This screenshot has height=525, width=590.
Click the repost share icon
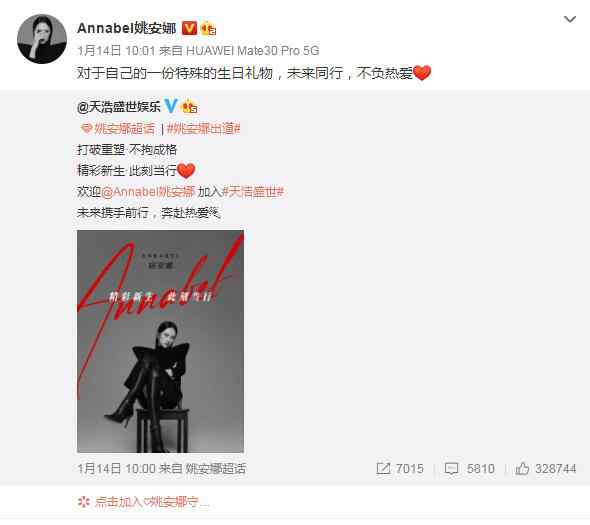383,468
